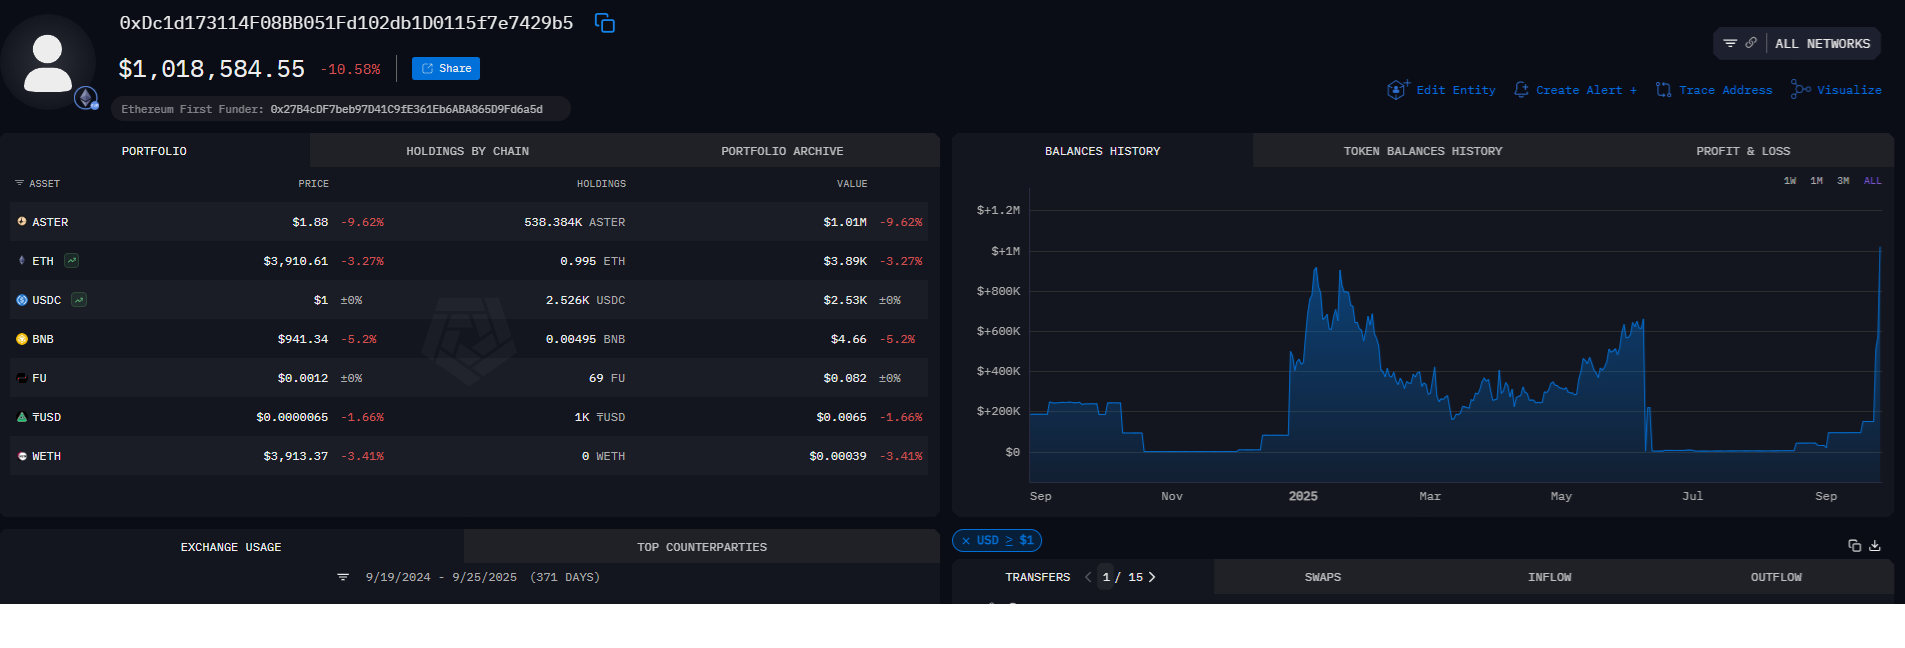The image size is (1905, 648).
Task: Remove the USD ≥ $1 filter chip
Action: [966, 541]
